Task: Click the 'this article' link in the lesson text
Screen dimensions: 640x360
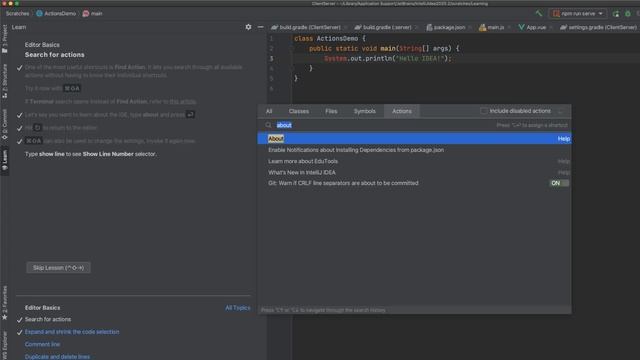Action: (182, 101)
